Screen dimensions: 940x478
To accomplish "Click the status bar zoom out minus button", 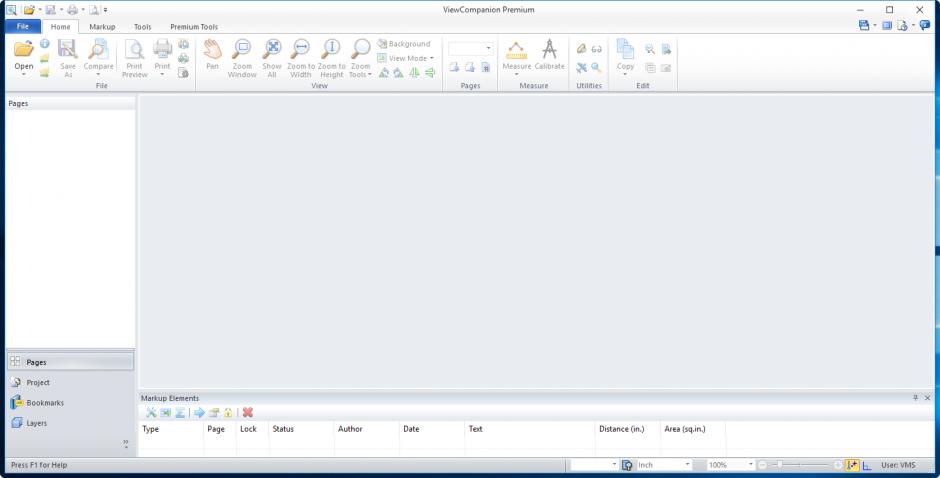I will coord(763,465).
